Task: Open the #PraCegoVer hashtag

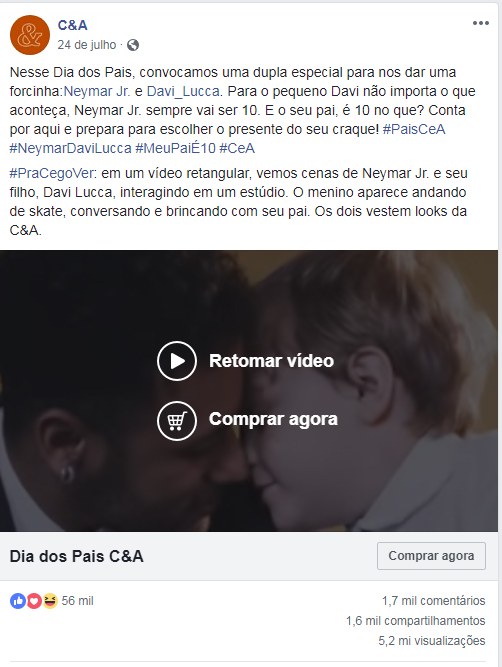Action: (x=51, y=173)
